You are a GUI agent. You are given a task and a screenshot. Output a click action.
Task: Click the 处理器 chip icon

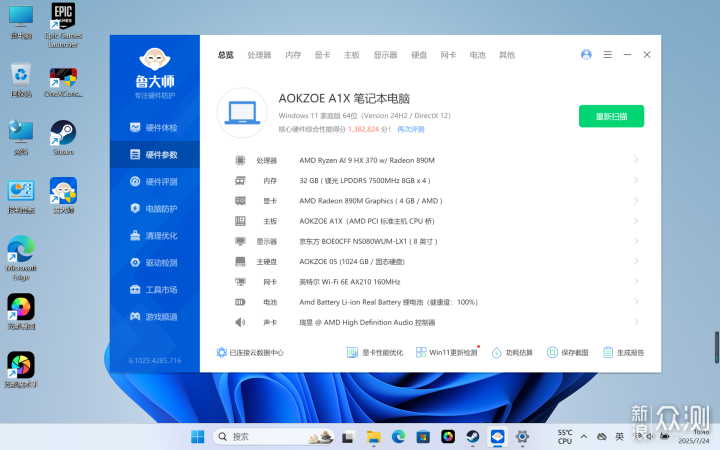click(x=240, y=160)
